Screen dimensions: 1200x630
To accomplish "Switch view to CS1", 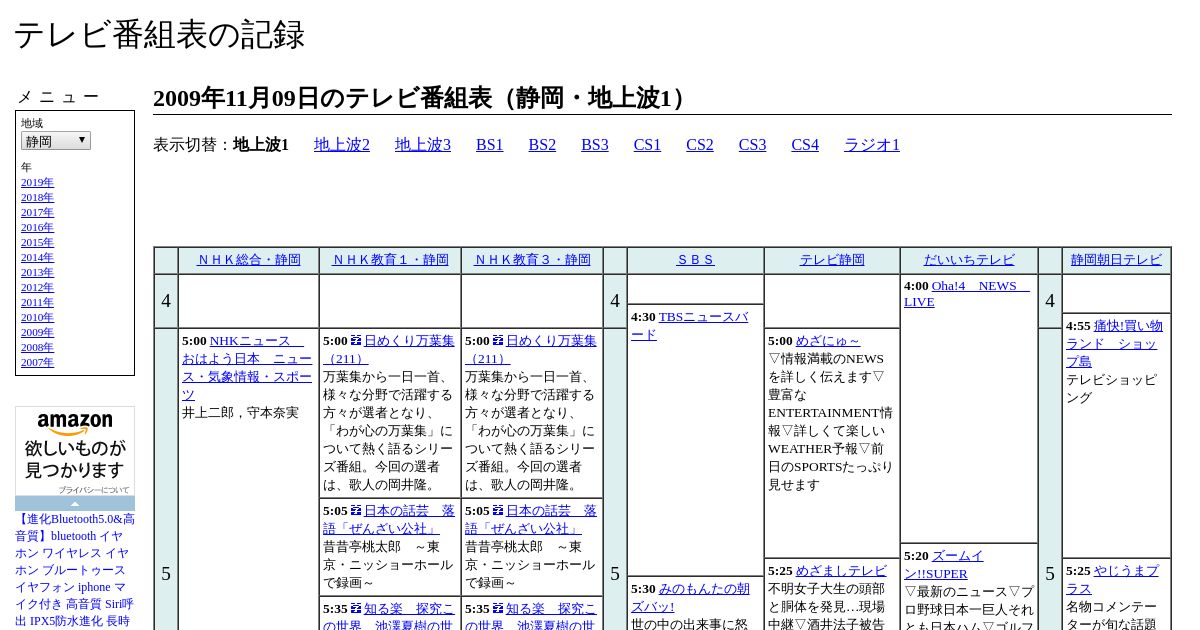I will (x=647, y=145).
